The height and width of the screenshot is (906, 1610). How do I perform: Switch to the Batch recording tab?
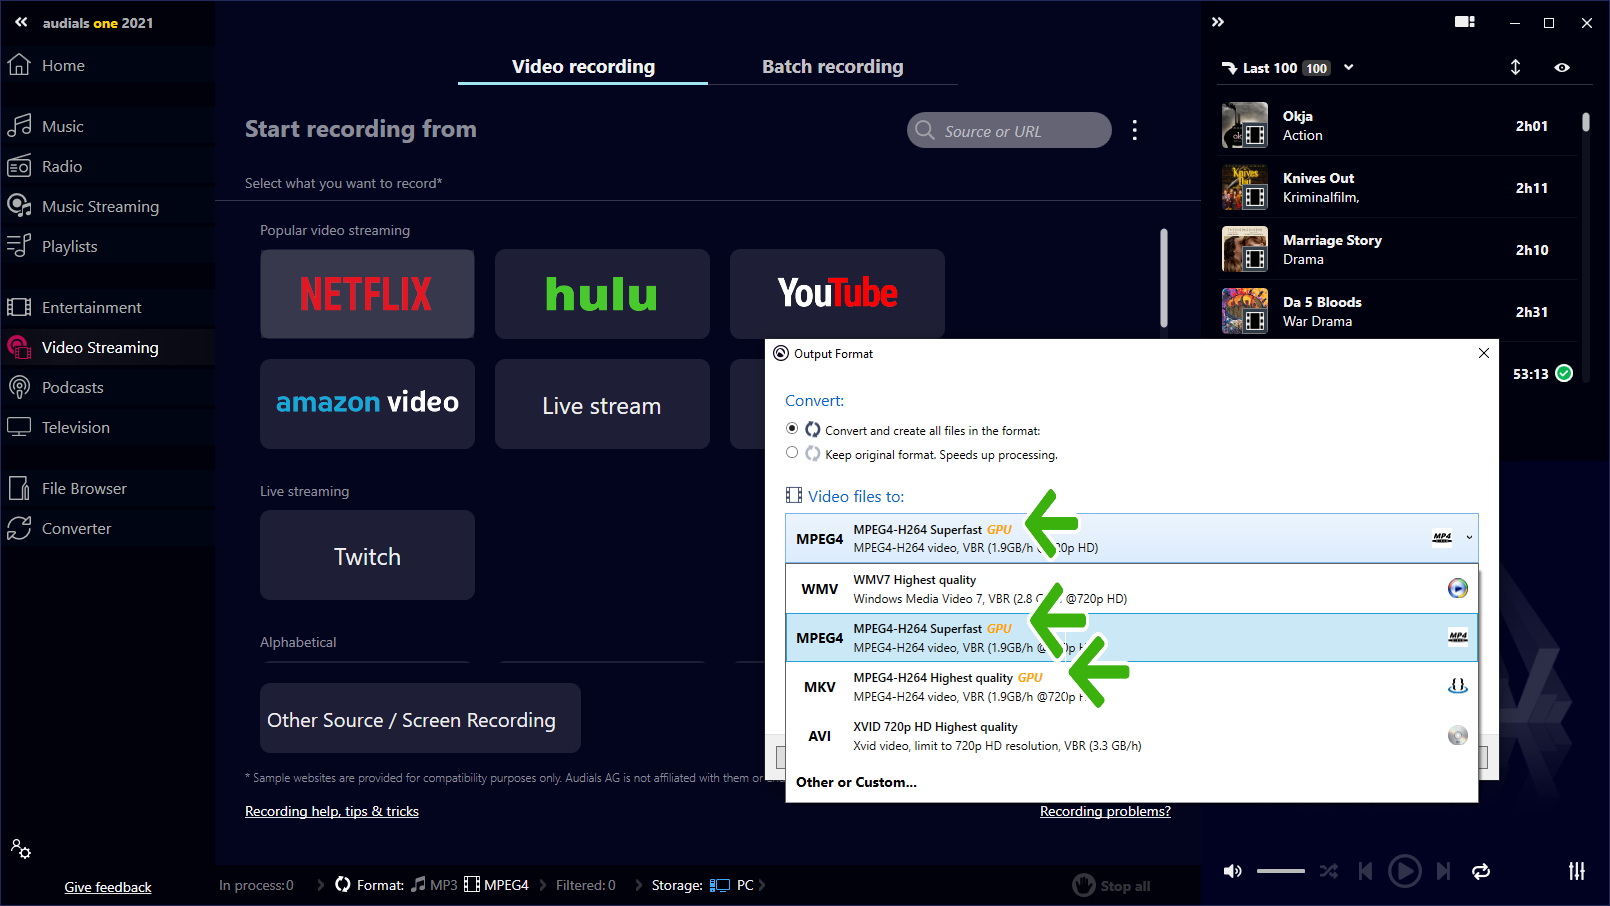832,67
